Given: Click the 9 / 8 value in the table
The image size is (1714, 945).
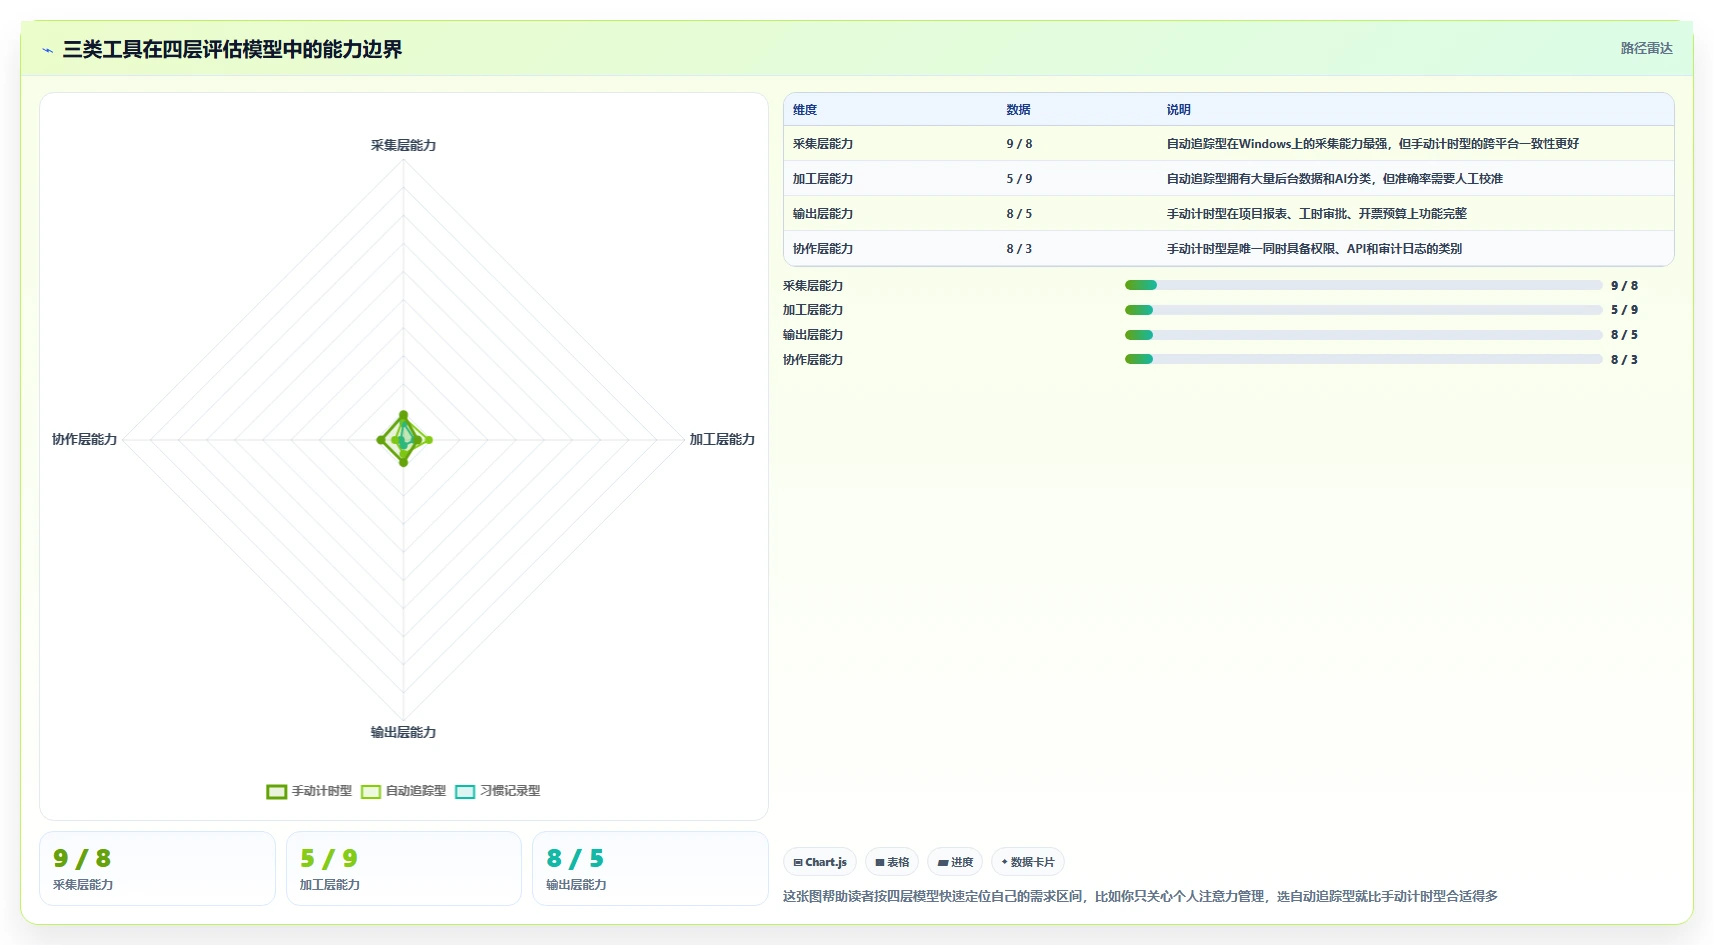Looking at the screenshot, I should 1019,144.
